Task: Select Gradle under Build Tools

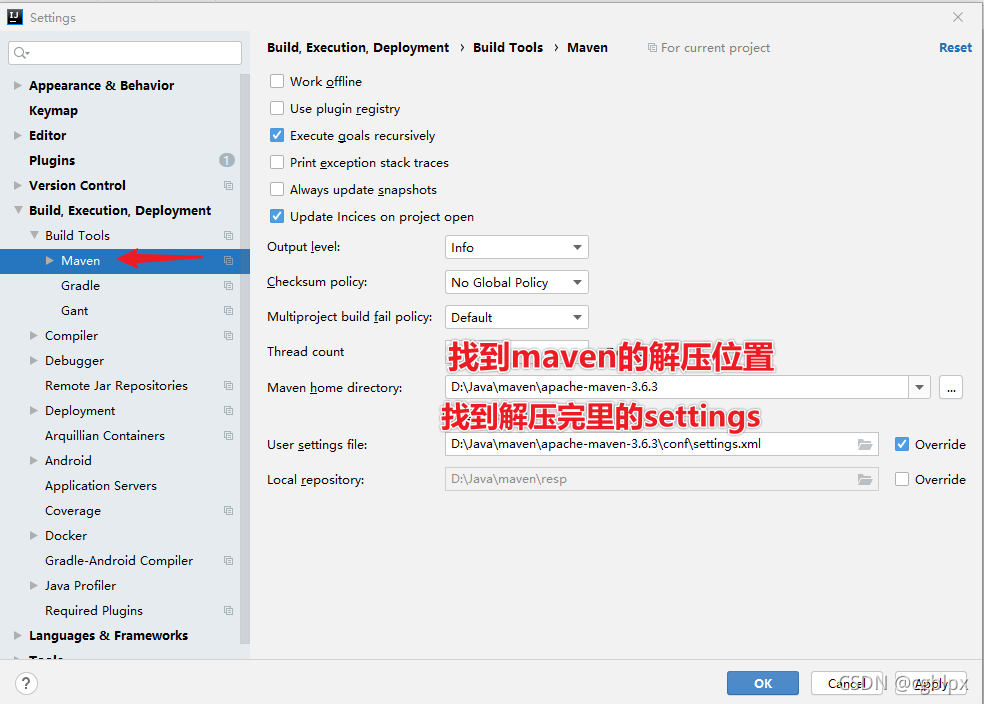Action: [80, 285]
